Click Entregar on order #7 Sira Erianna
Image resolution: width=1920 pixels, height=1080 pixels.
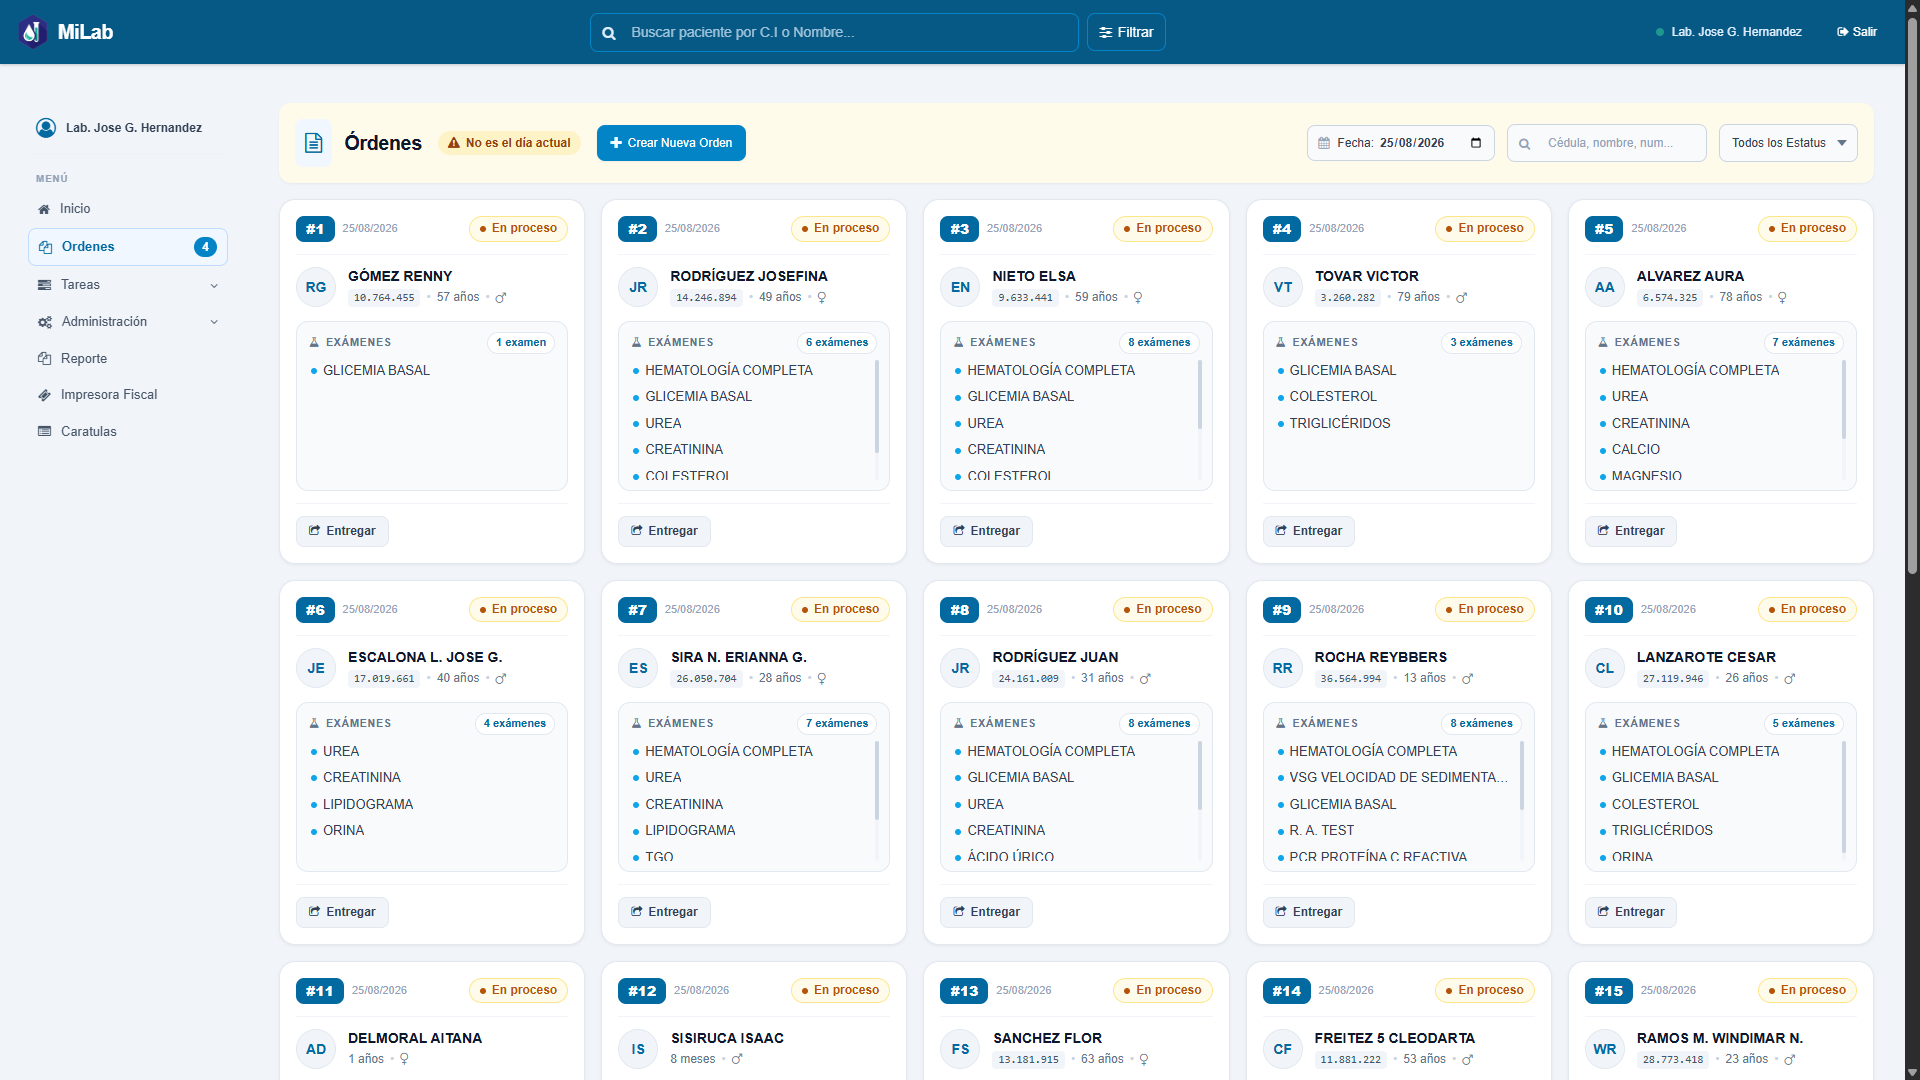664,912
